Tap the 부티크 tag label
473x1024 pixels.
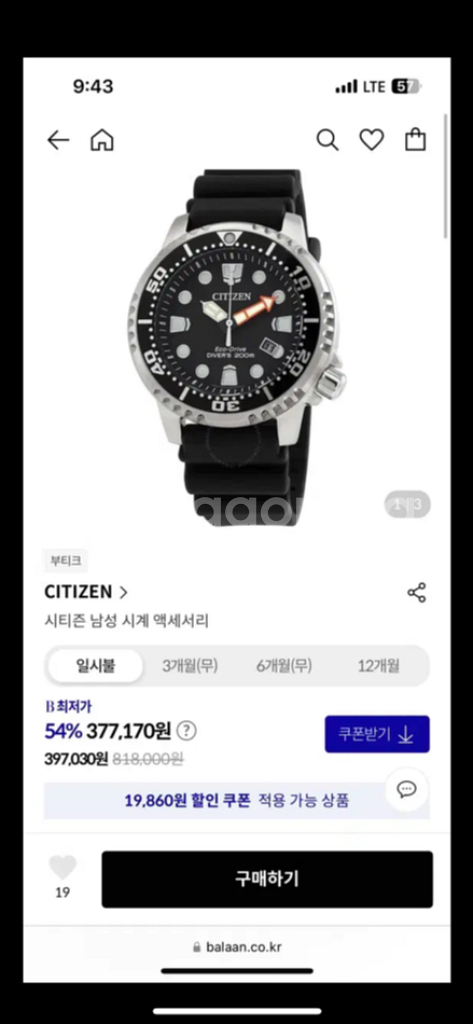(x=65, y=561)
